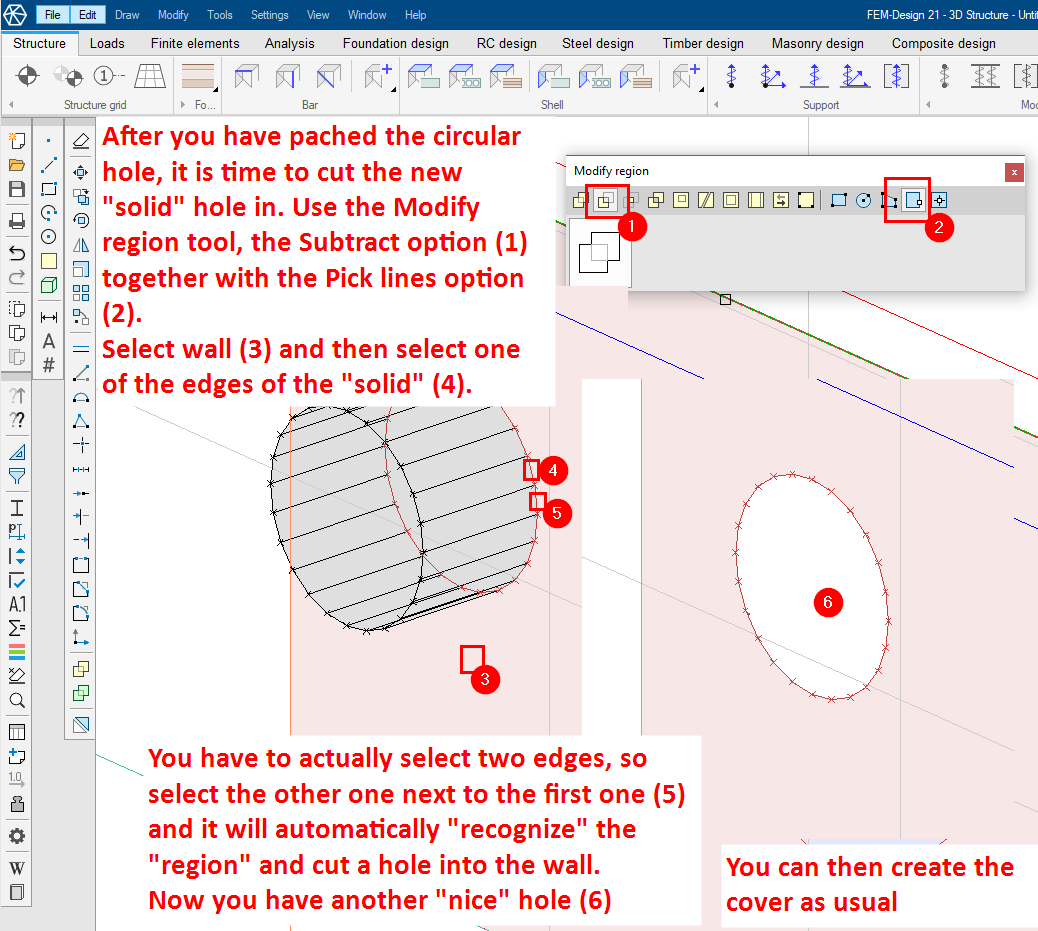The image size is (1038, 931).
Task: Open the Help menu
Action: click(415, 15)
